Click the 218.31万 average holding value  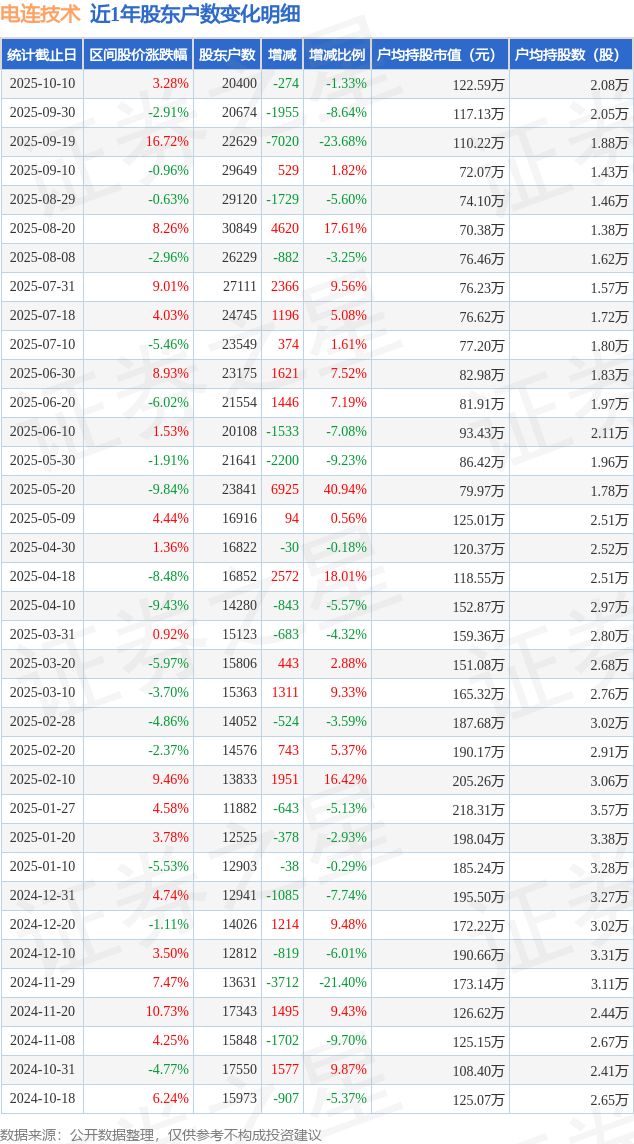tap(478, 810)
